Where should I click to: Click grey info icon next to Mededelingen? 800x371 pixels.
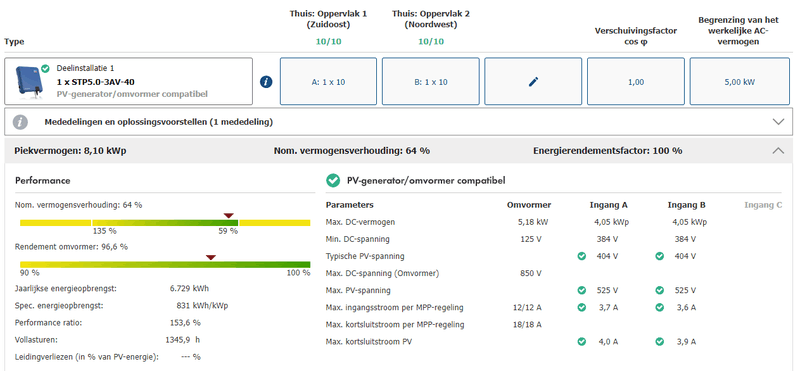tap(20, 122)
